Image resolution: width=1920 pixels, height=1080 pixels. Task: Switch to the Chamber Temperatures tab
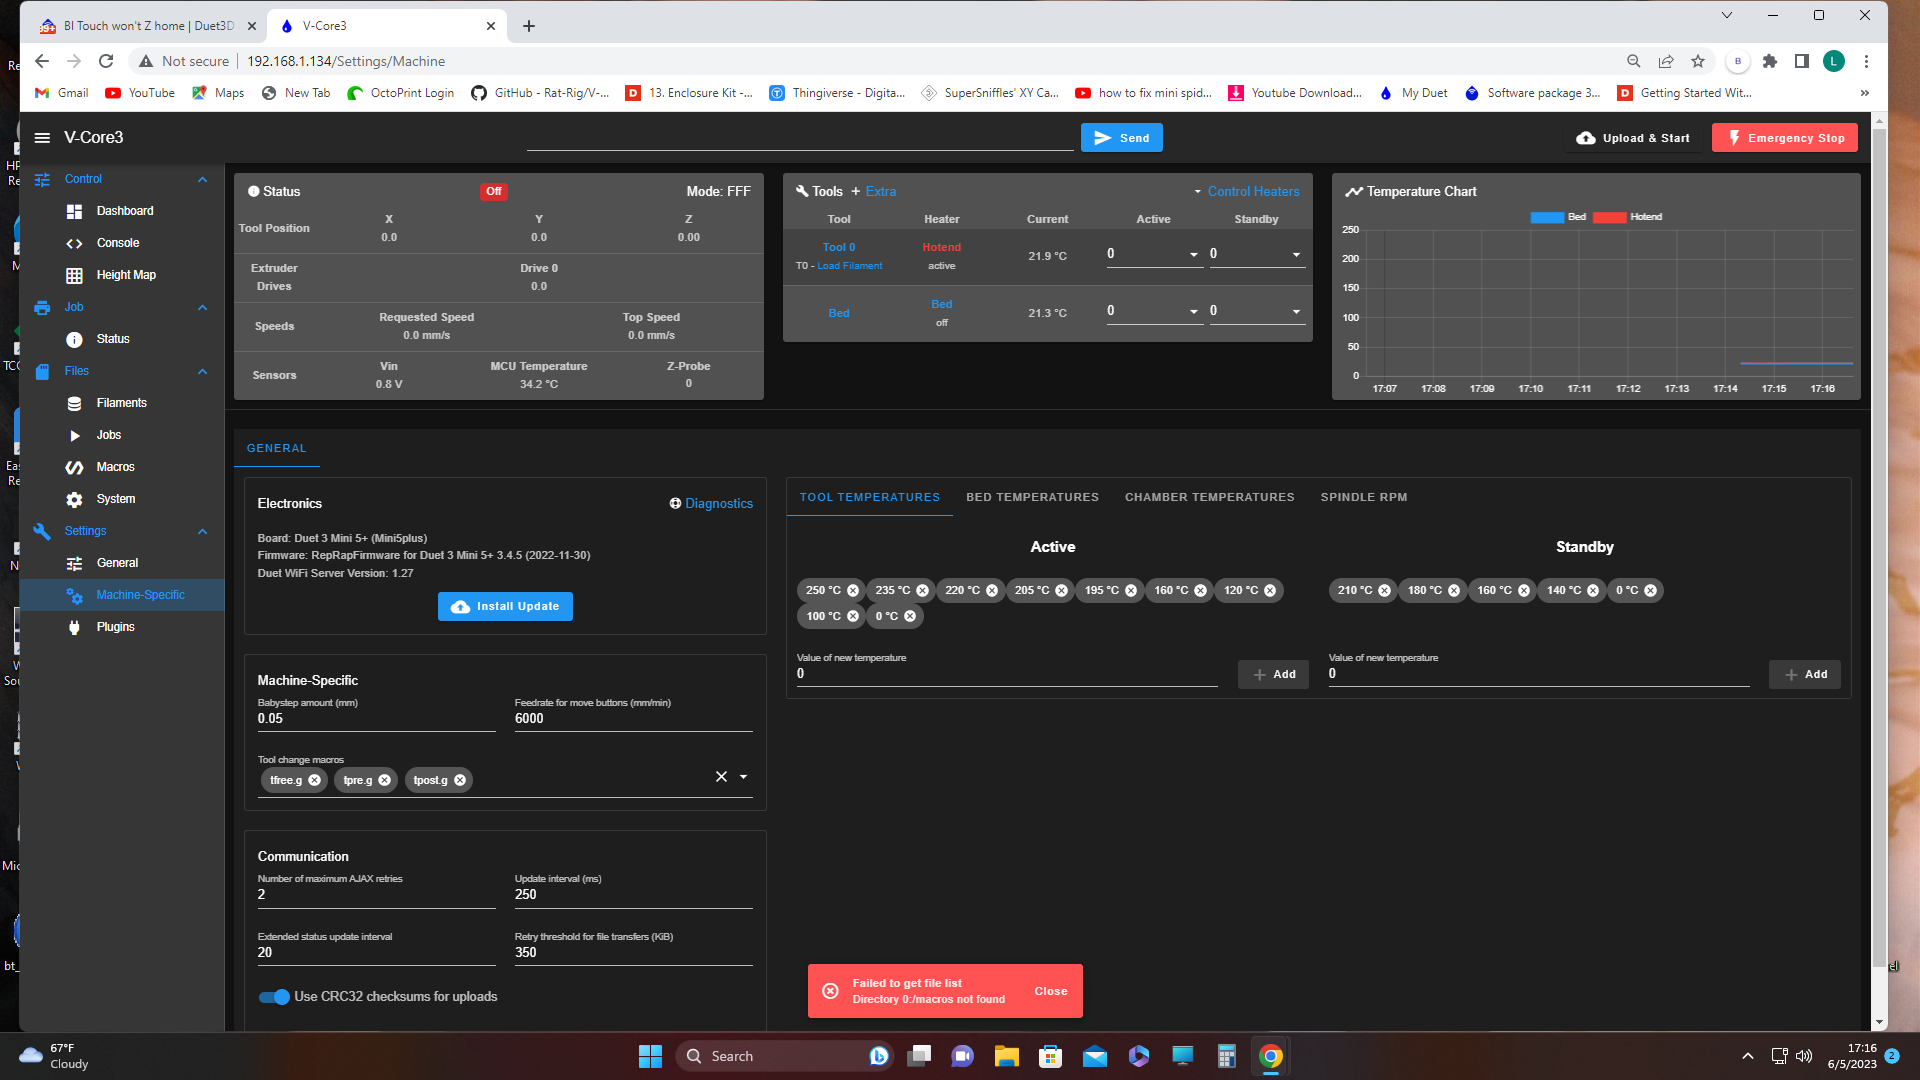tap(1209, 497)
